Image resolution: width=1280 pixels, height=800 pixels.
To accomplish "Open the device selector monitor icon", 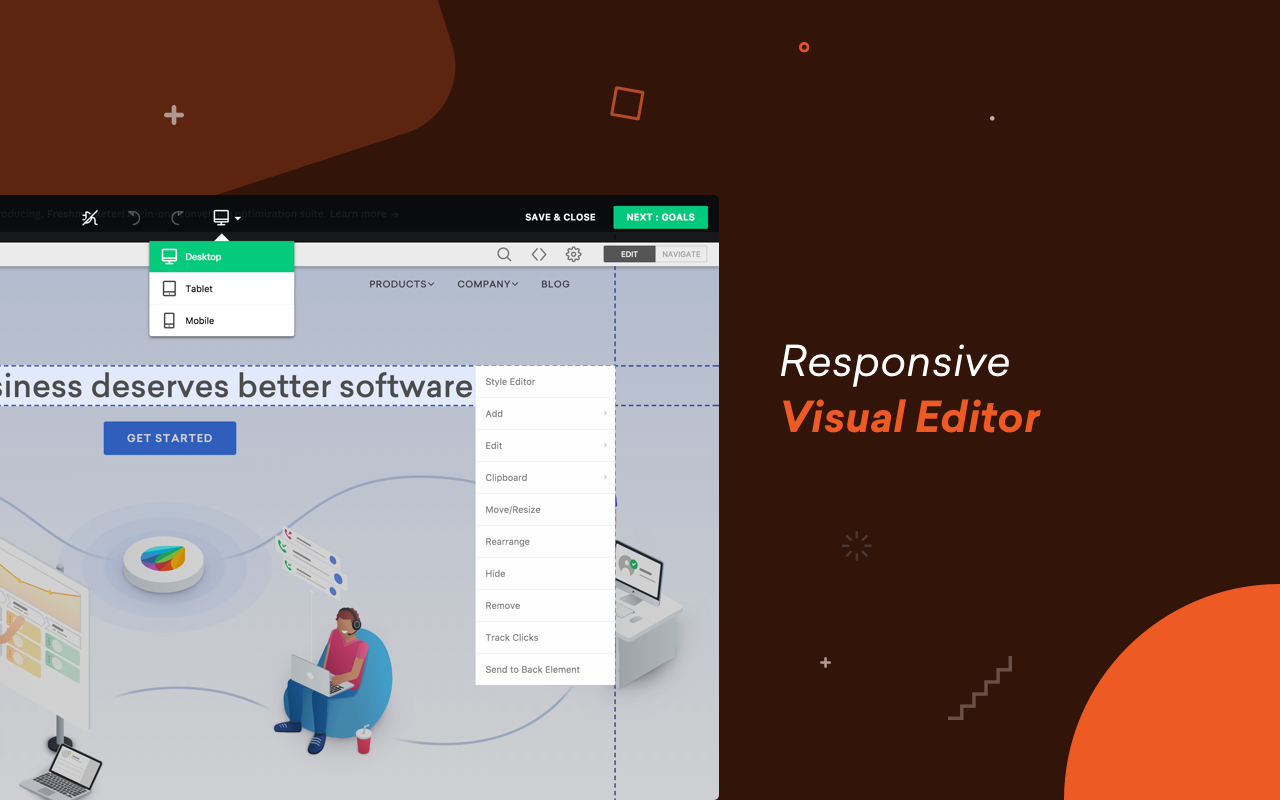I will pyautogui.click(x=222, y=217).
